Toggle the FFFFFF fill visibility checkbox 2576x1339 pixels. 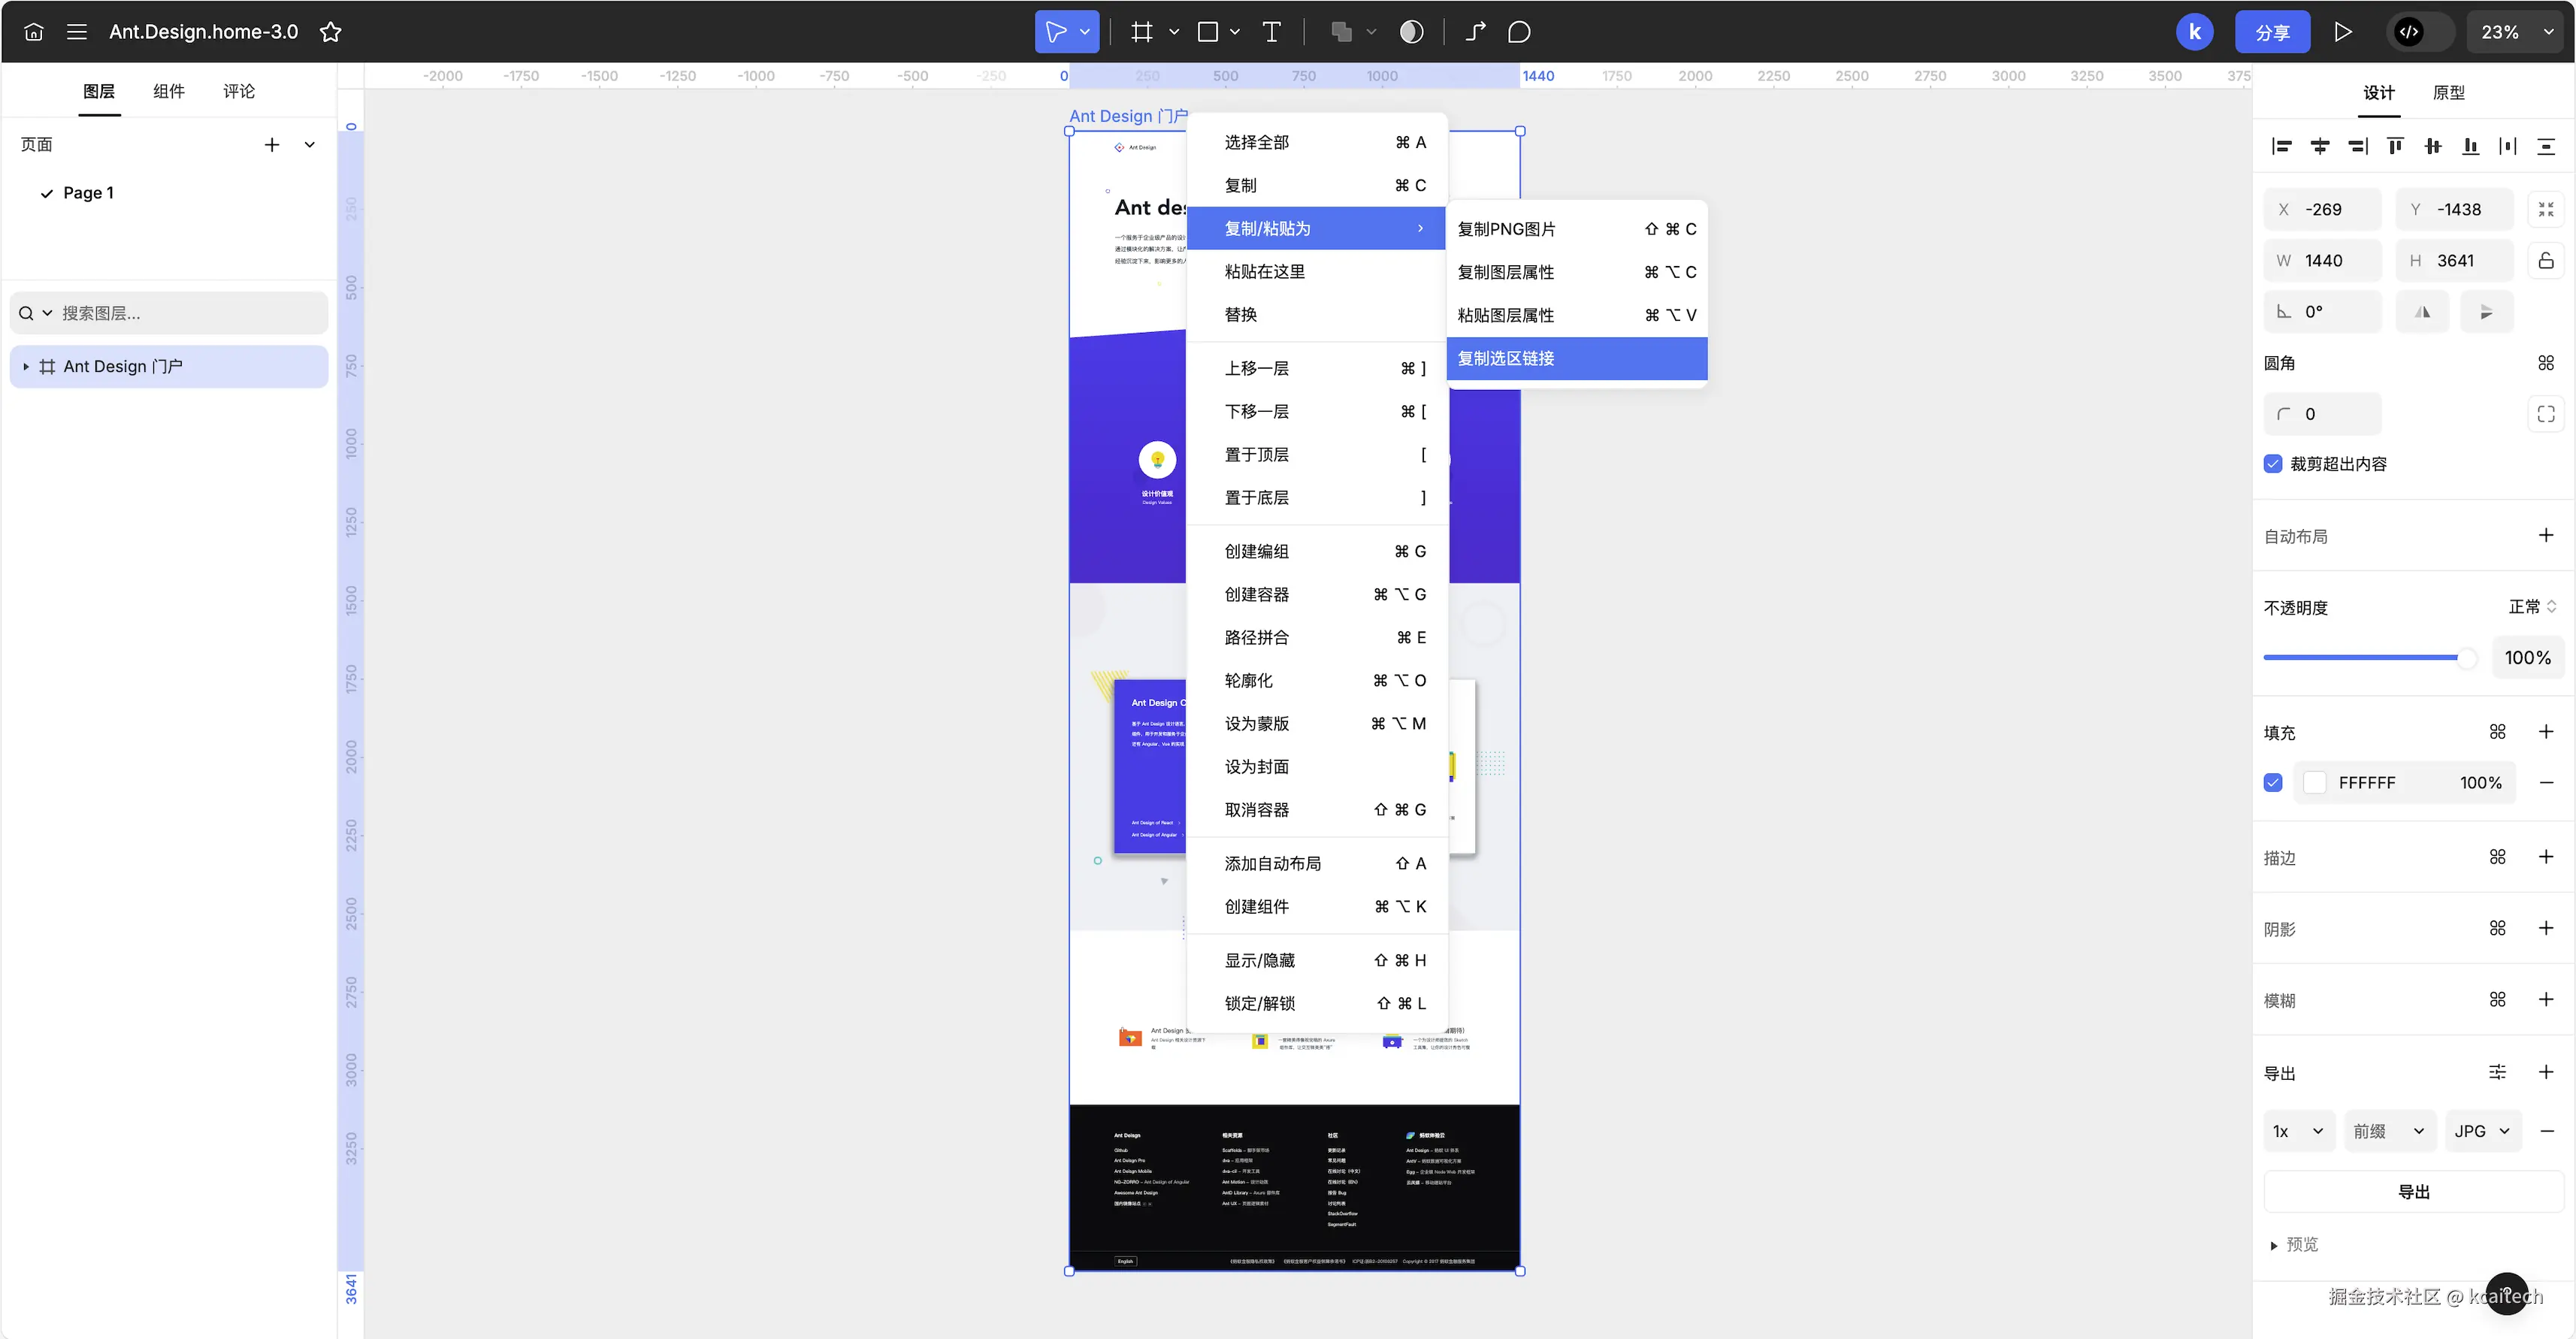(2273, 783)
